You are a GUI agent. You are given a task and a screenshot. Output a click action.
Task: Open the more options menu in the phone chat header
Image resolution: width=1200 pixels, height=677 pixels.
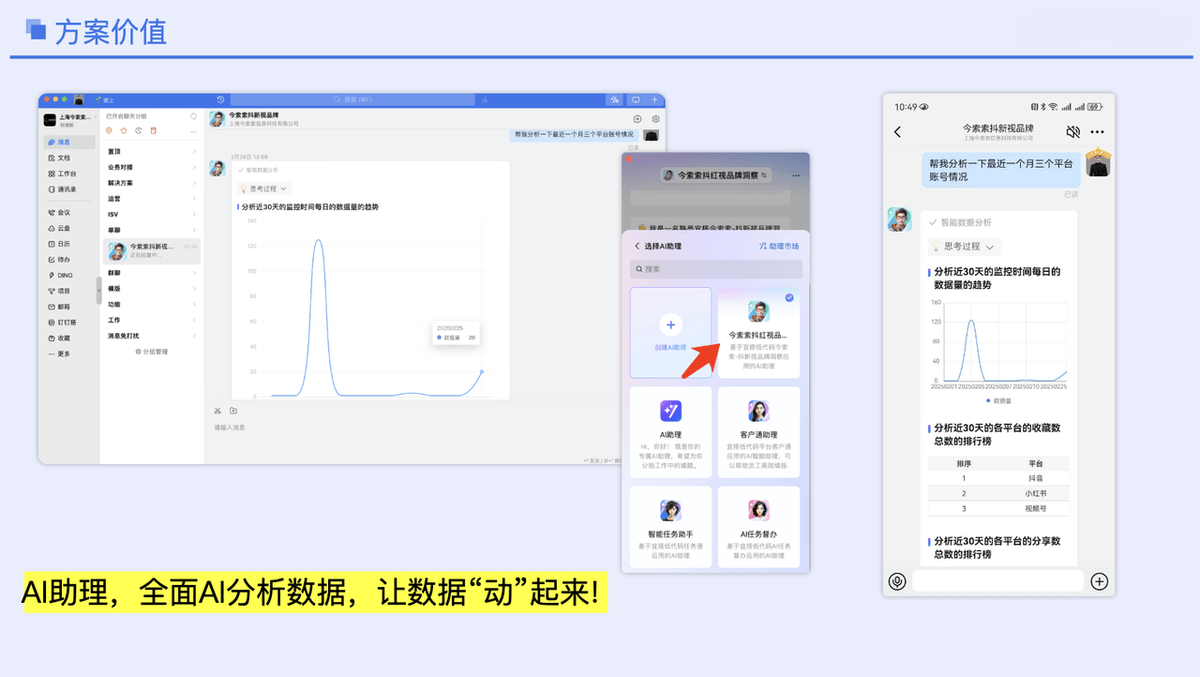pos(1096,133)
